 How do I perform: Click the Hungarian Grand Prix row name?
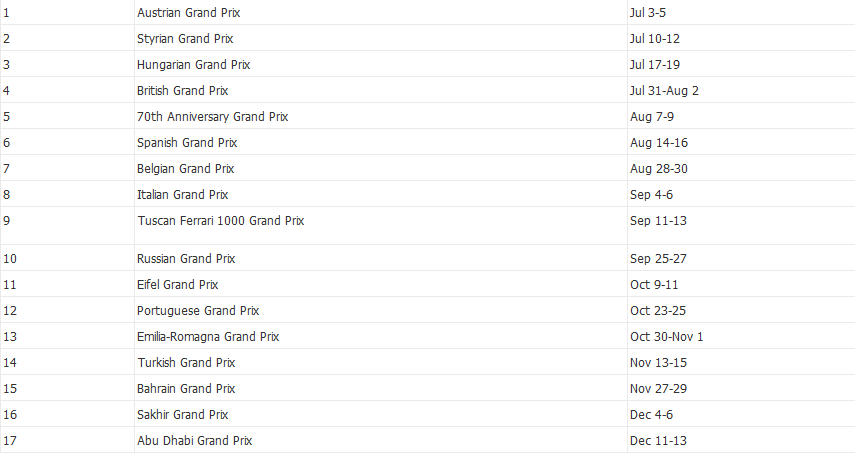point(193,65)
